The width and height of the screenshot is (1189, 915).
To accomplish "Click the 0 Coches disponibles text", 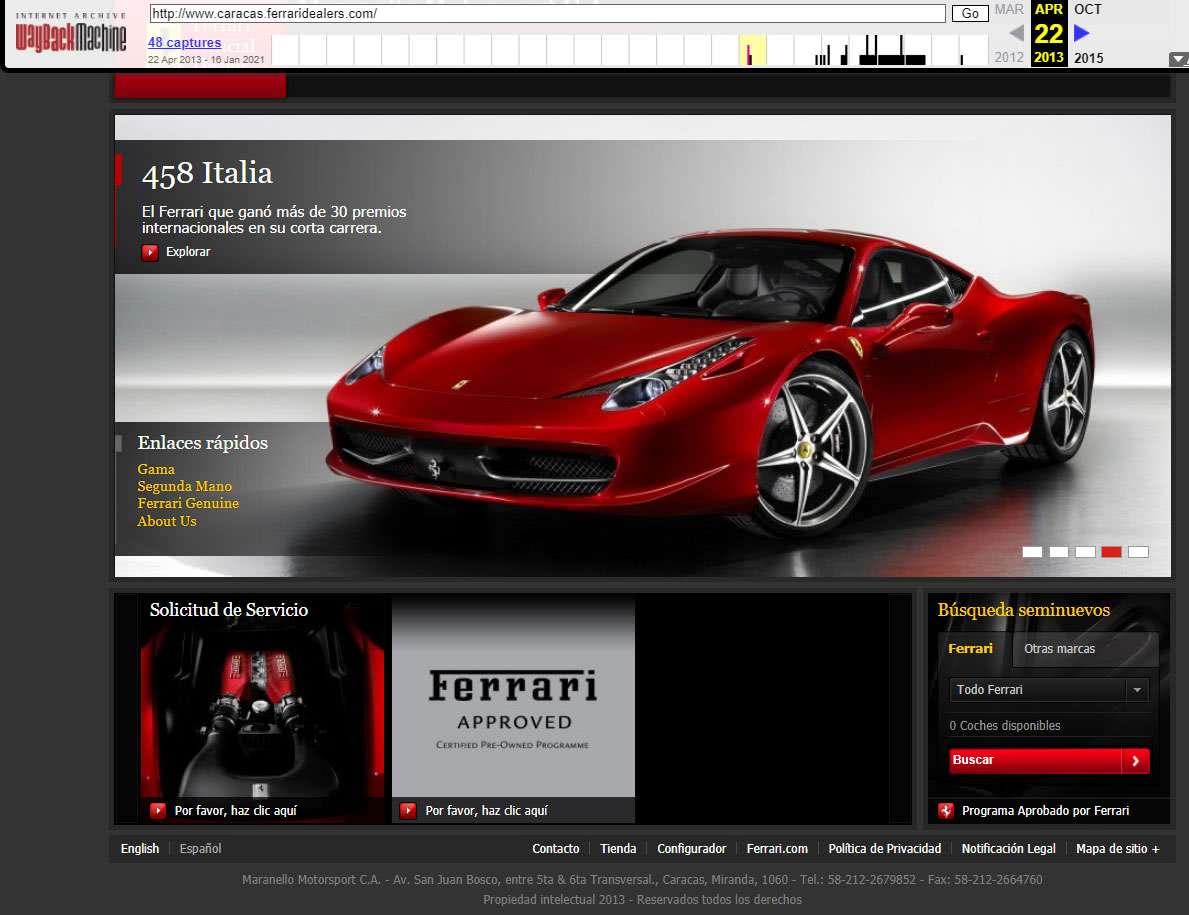I will click(1005, 725).
